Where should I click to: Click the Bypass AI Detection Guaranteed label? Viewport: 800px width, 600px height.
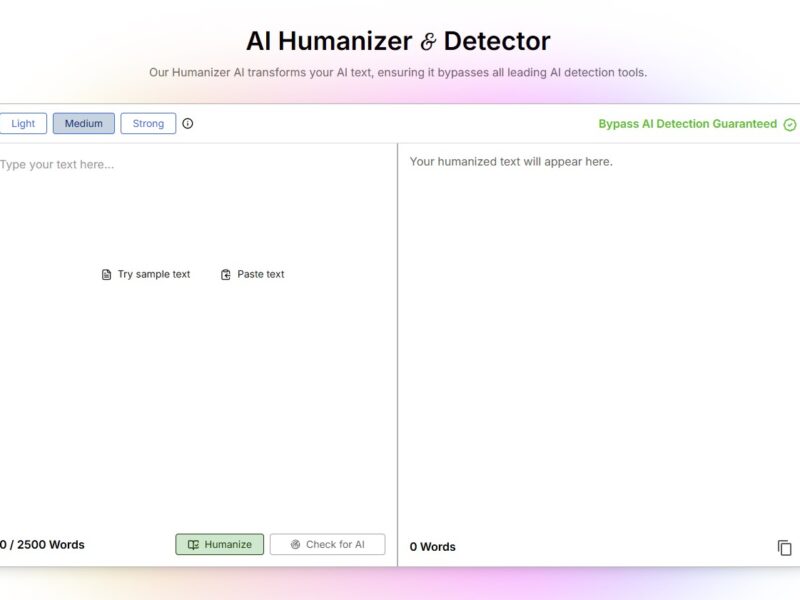tap(687, 124)
